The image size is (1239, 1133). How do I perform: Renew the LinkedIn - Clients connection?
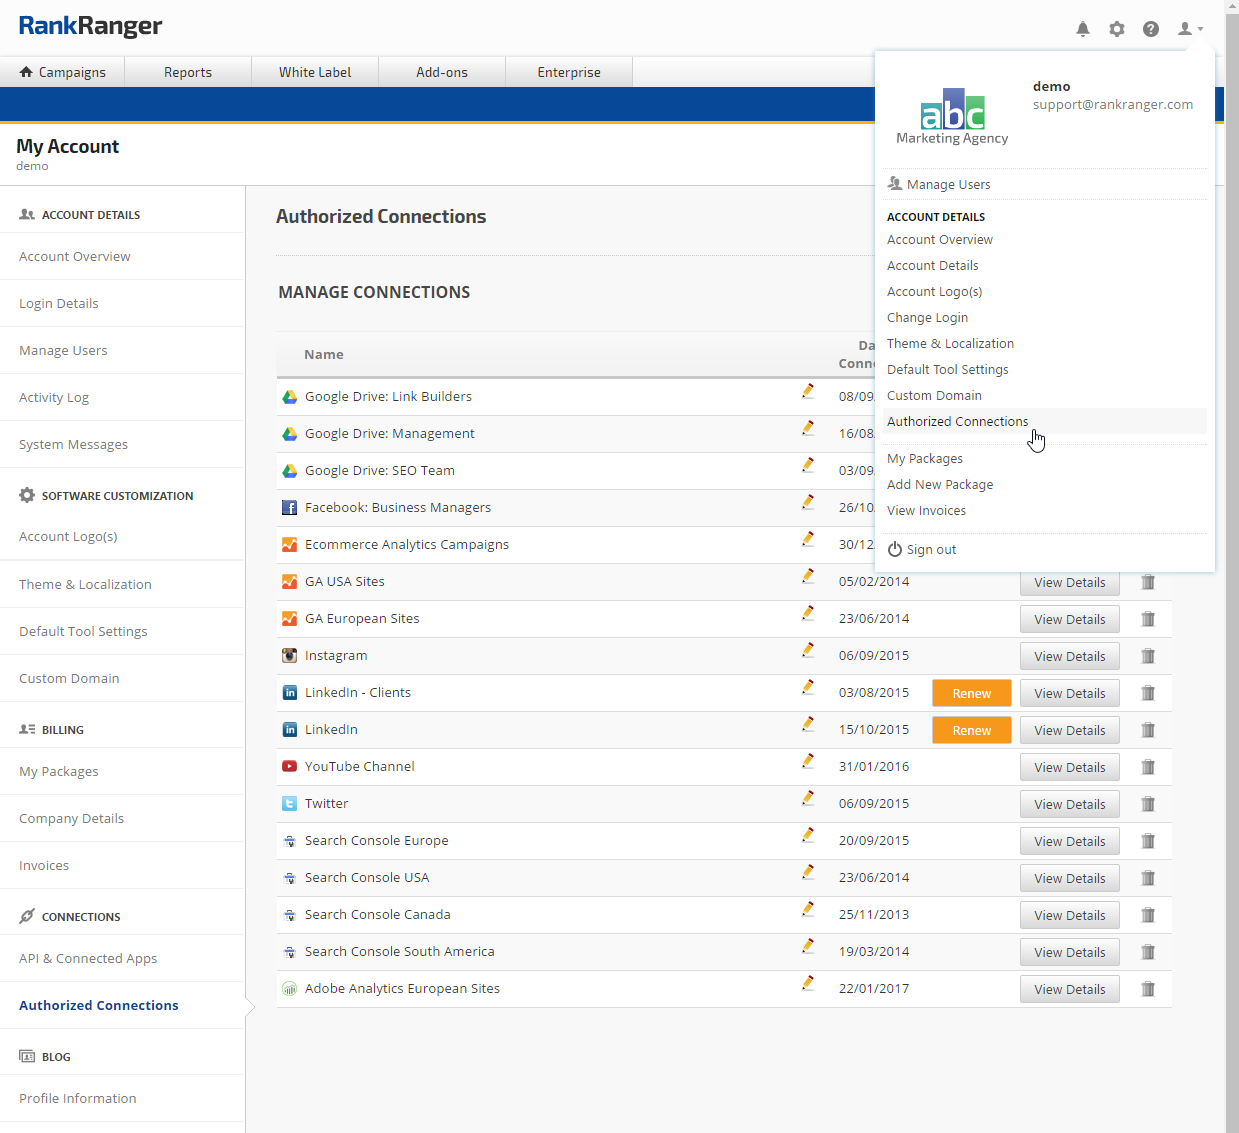(971, 693)
